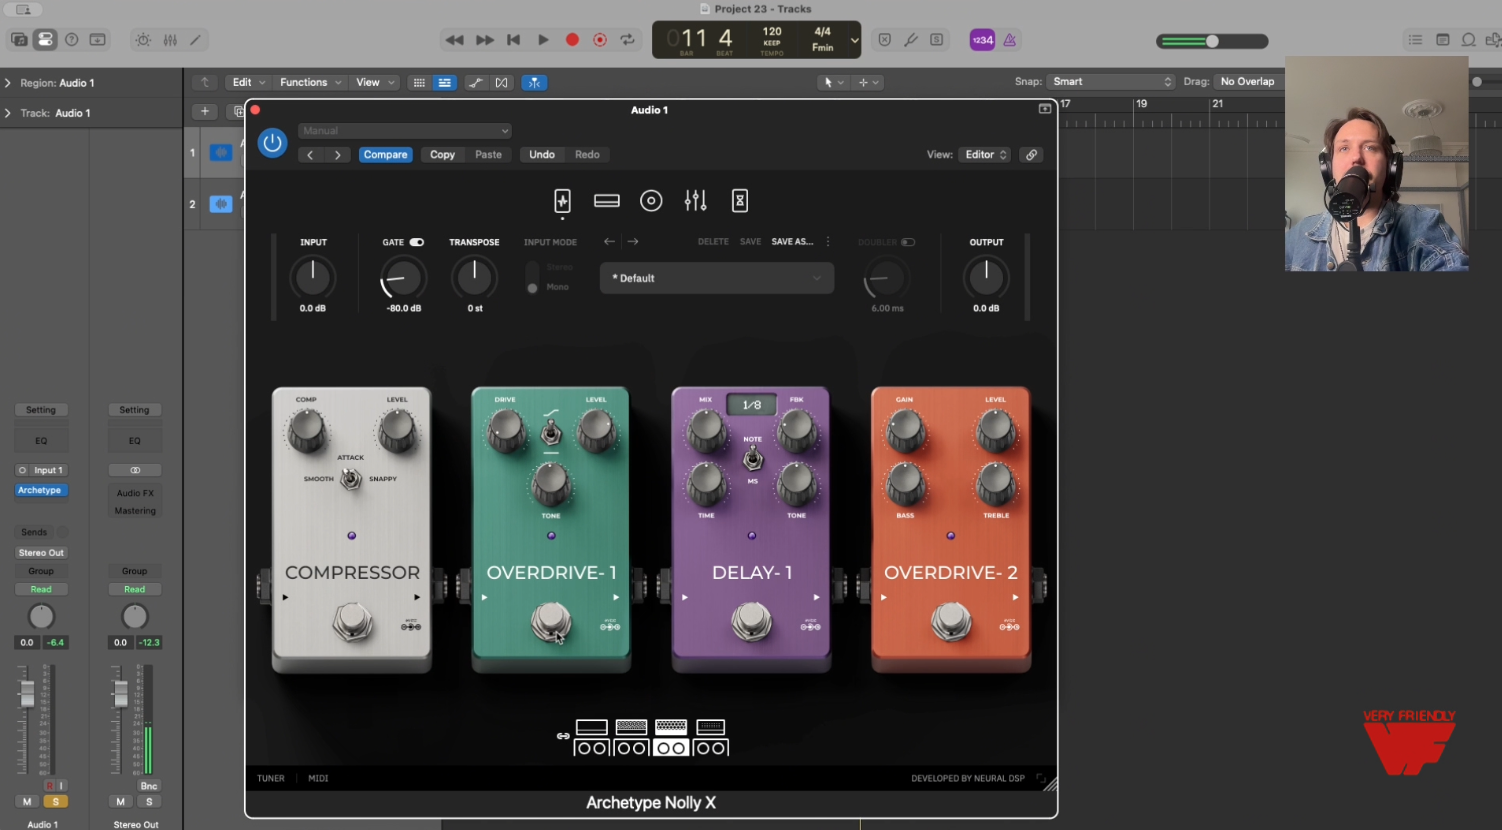
Task: Click the Tuner tab at bottom
Action: (x=271, y=778)
